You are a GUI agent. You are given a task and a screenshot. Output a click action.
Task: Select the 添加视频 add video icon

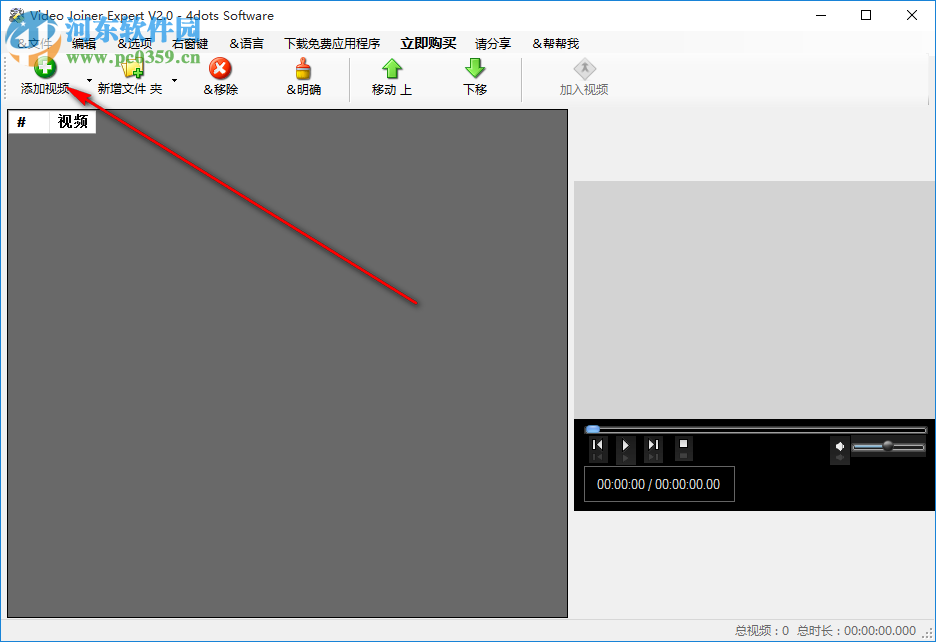(44, 68)
